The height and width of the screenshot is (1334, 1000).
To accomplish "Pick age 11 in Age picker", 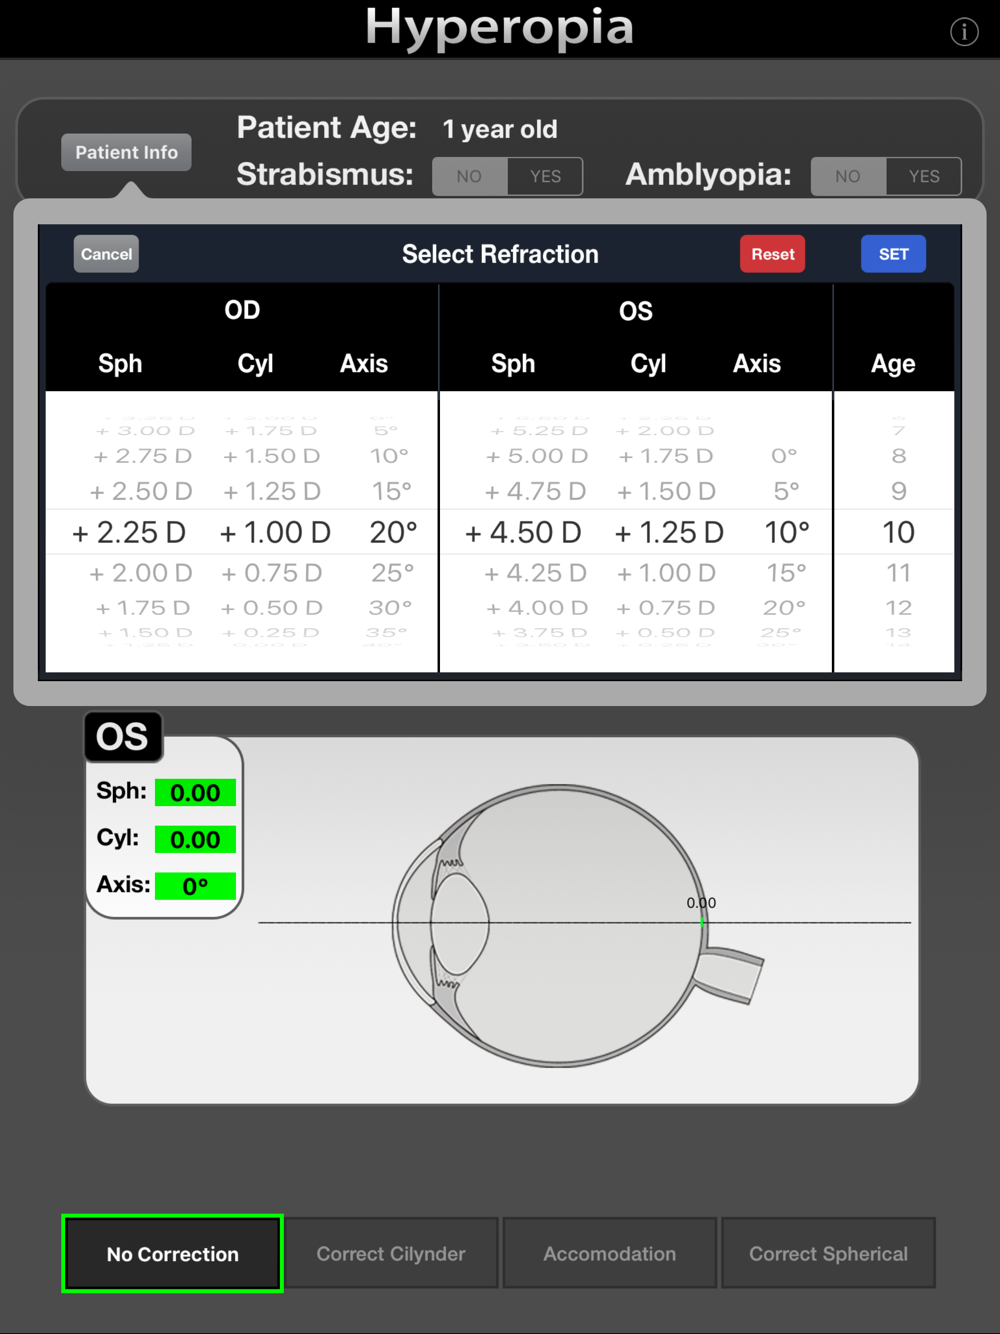I will pos(899,573).
